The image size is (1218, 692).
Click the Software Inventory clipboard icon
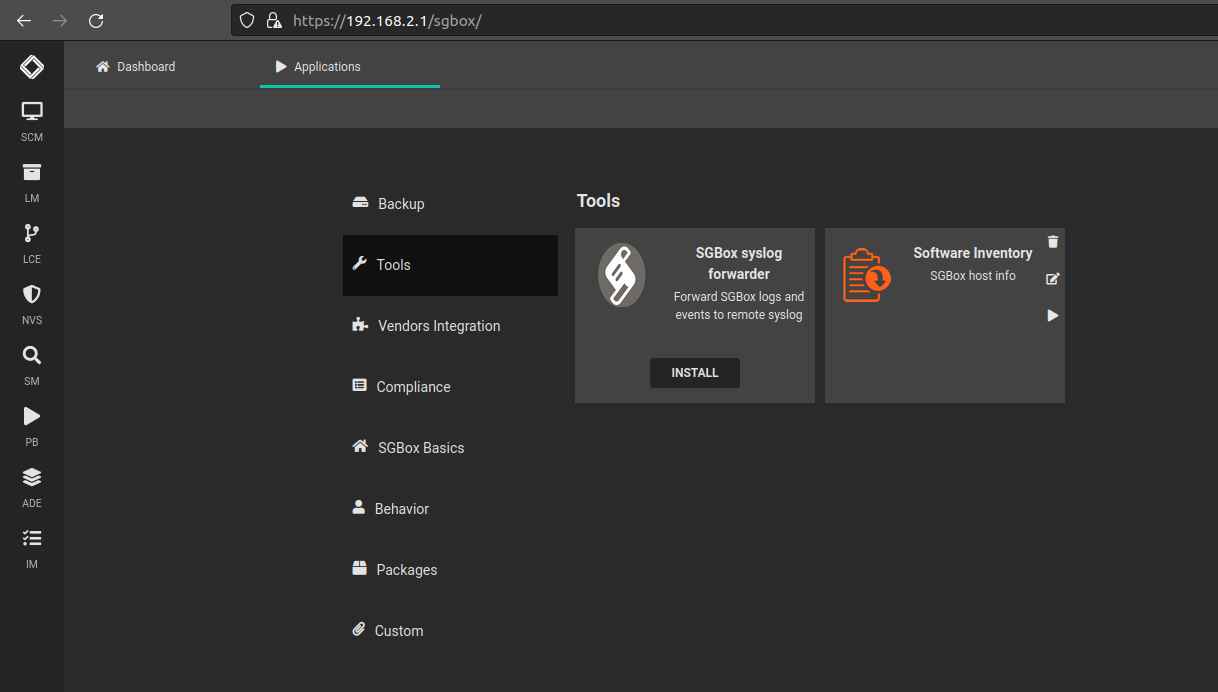[x=867, y=276]
